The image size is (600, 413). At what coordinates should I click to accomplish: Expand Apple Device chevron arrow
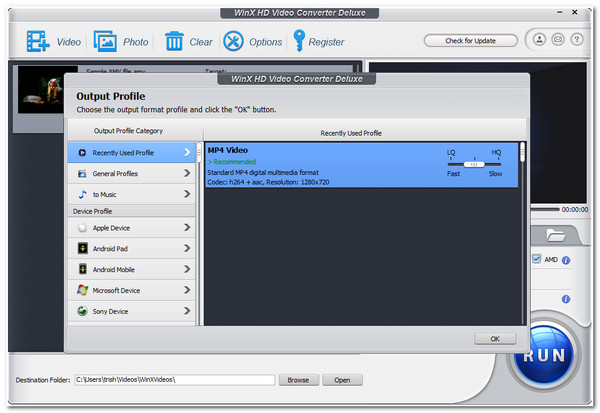click(187, 228)
